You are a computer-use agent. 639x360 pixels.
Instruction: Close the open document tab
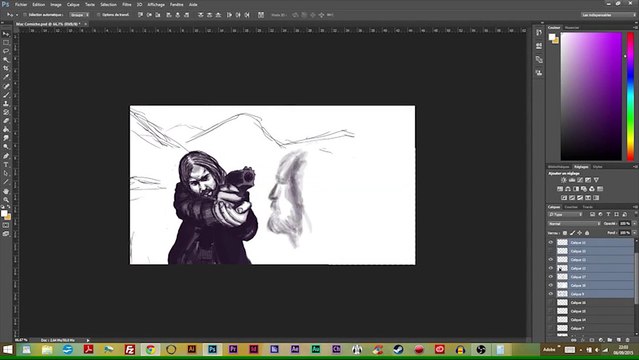click(x=86, y=24)
